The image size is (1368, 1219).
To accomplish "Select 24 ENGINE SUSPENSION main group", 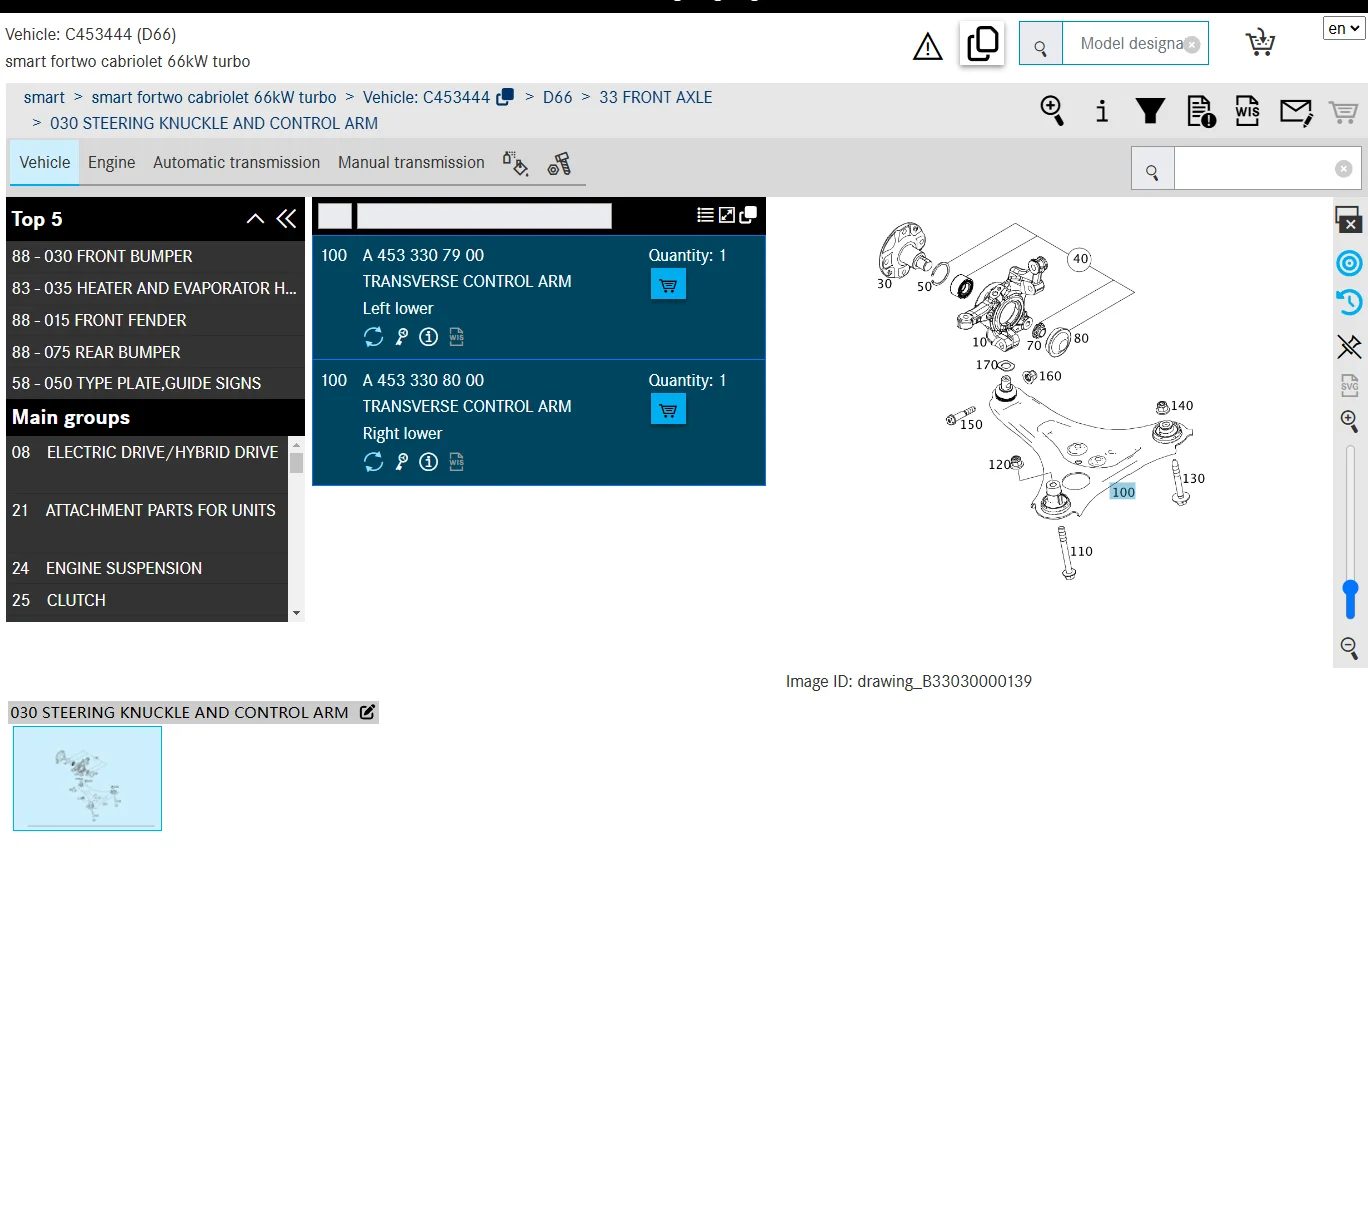I will 124,568.
